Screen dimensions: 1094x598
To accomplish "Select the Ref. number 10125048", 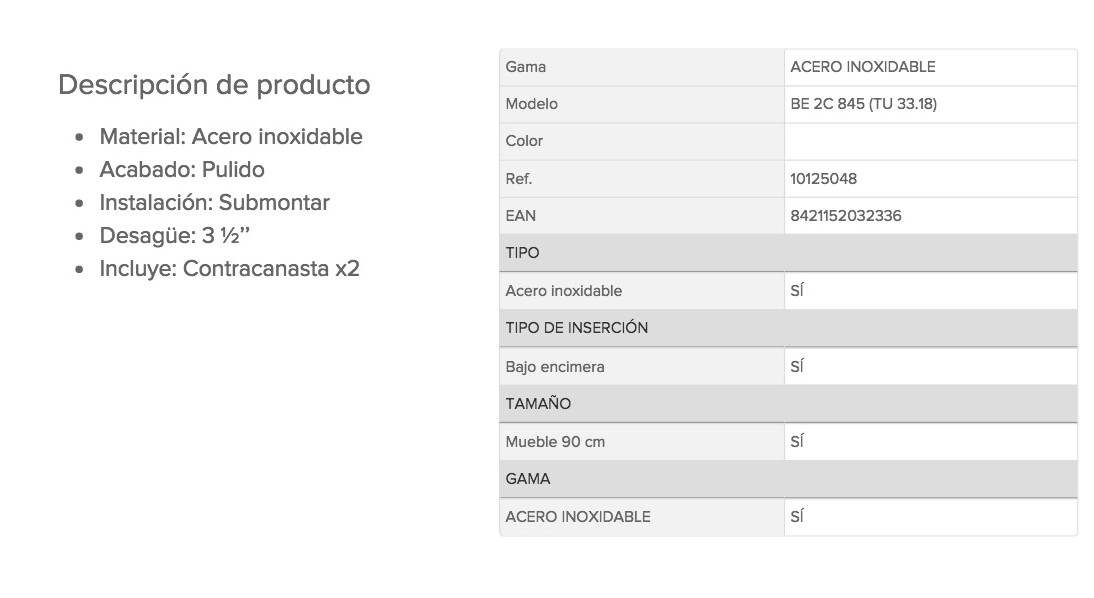I will pyautogui.click(x=823, y=179).
